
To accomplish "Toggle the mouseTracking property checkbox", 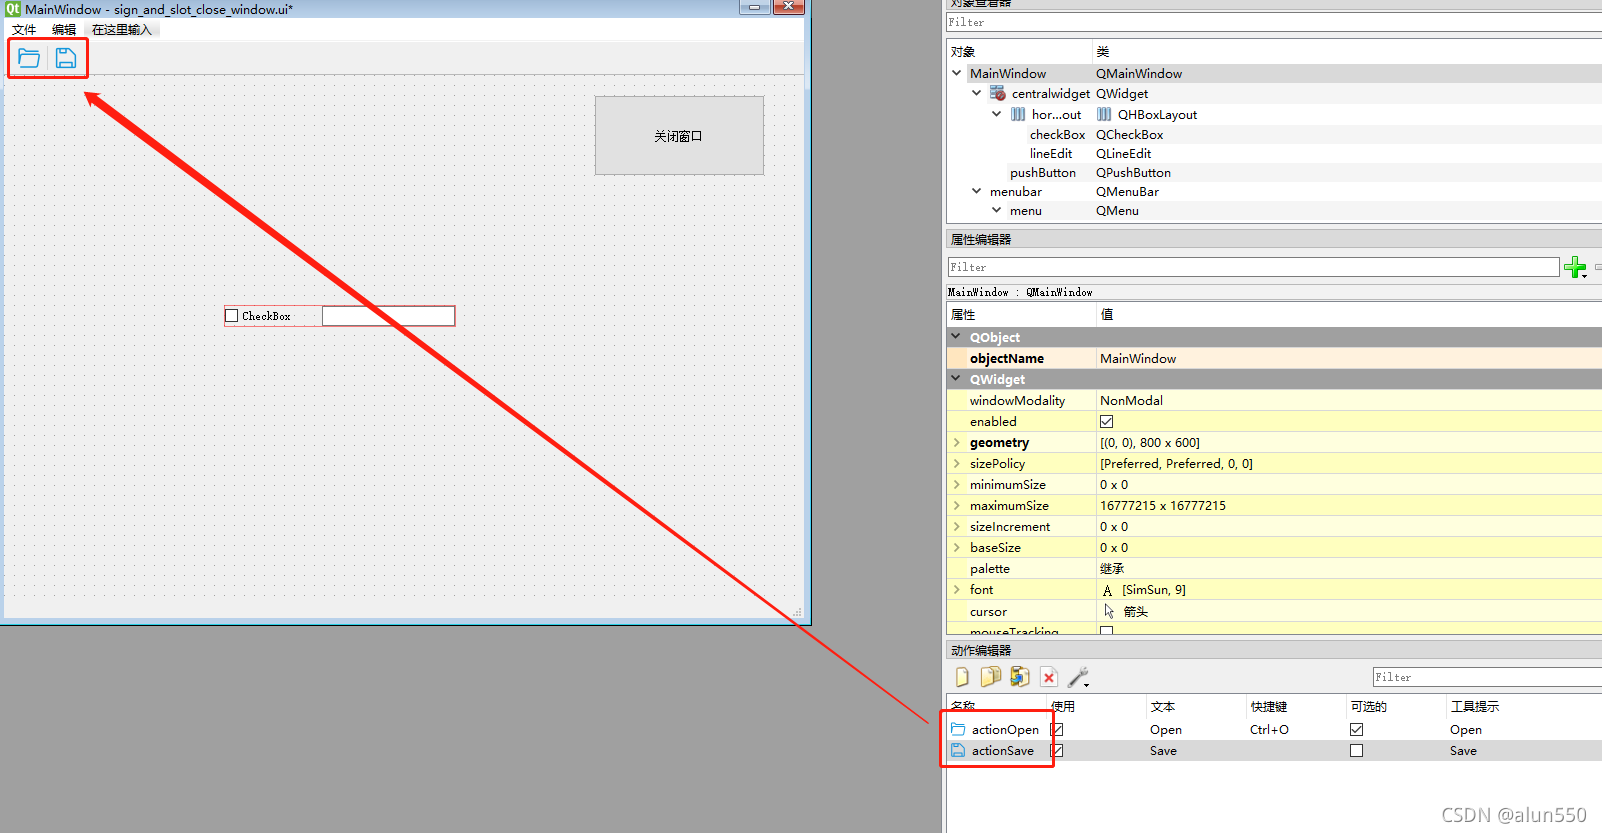I will pyautogui.click(x=1107, y=630).
